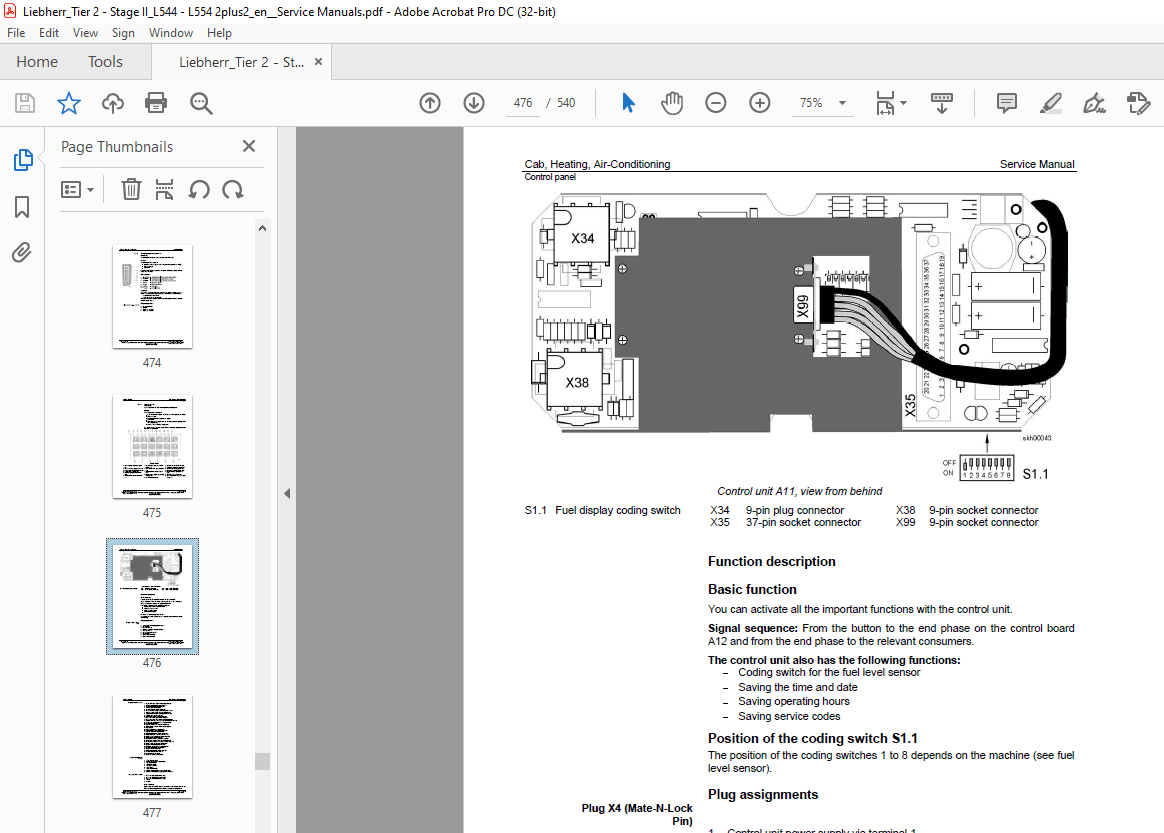Click total pages count '540'
Screen dimensions: 1164x833
tap(566, 103)
